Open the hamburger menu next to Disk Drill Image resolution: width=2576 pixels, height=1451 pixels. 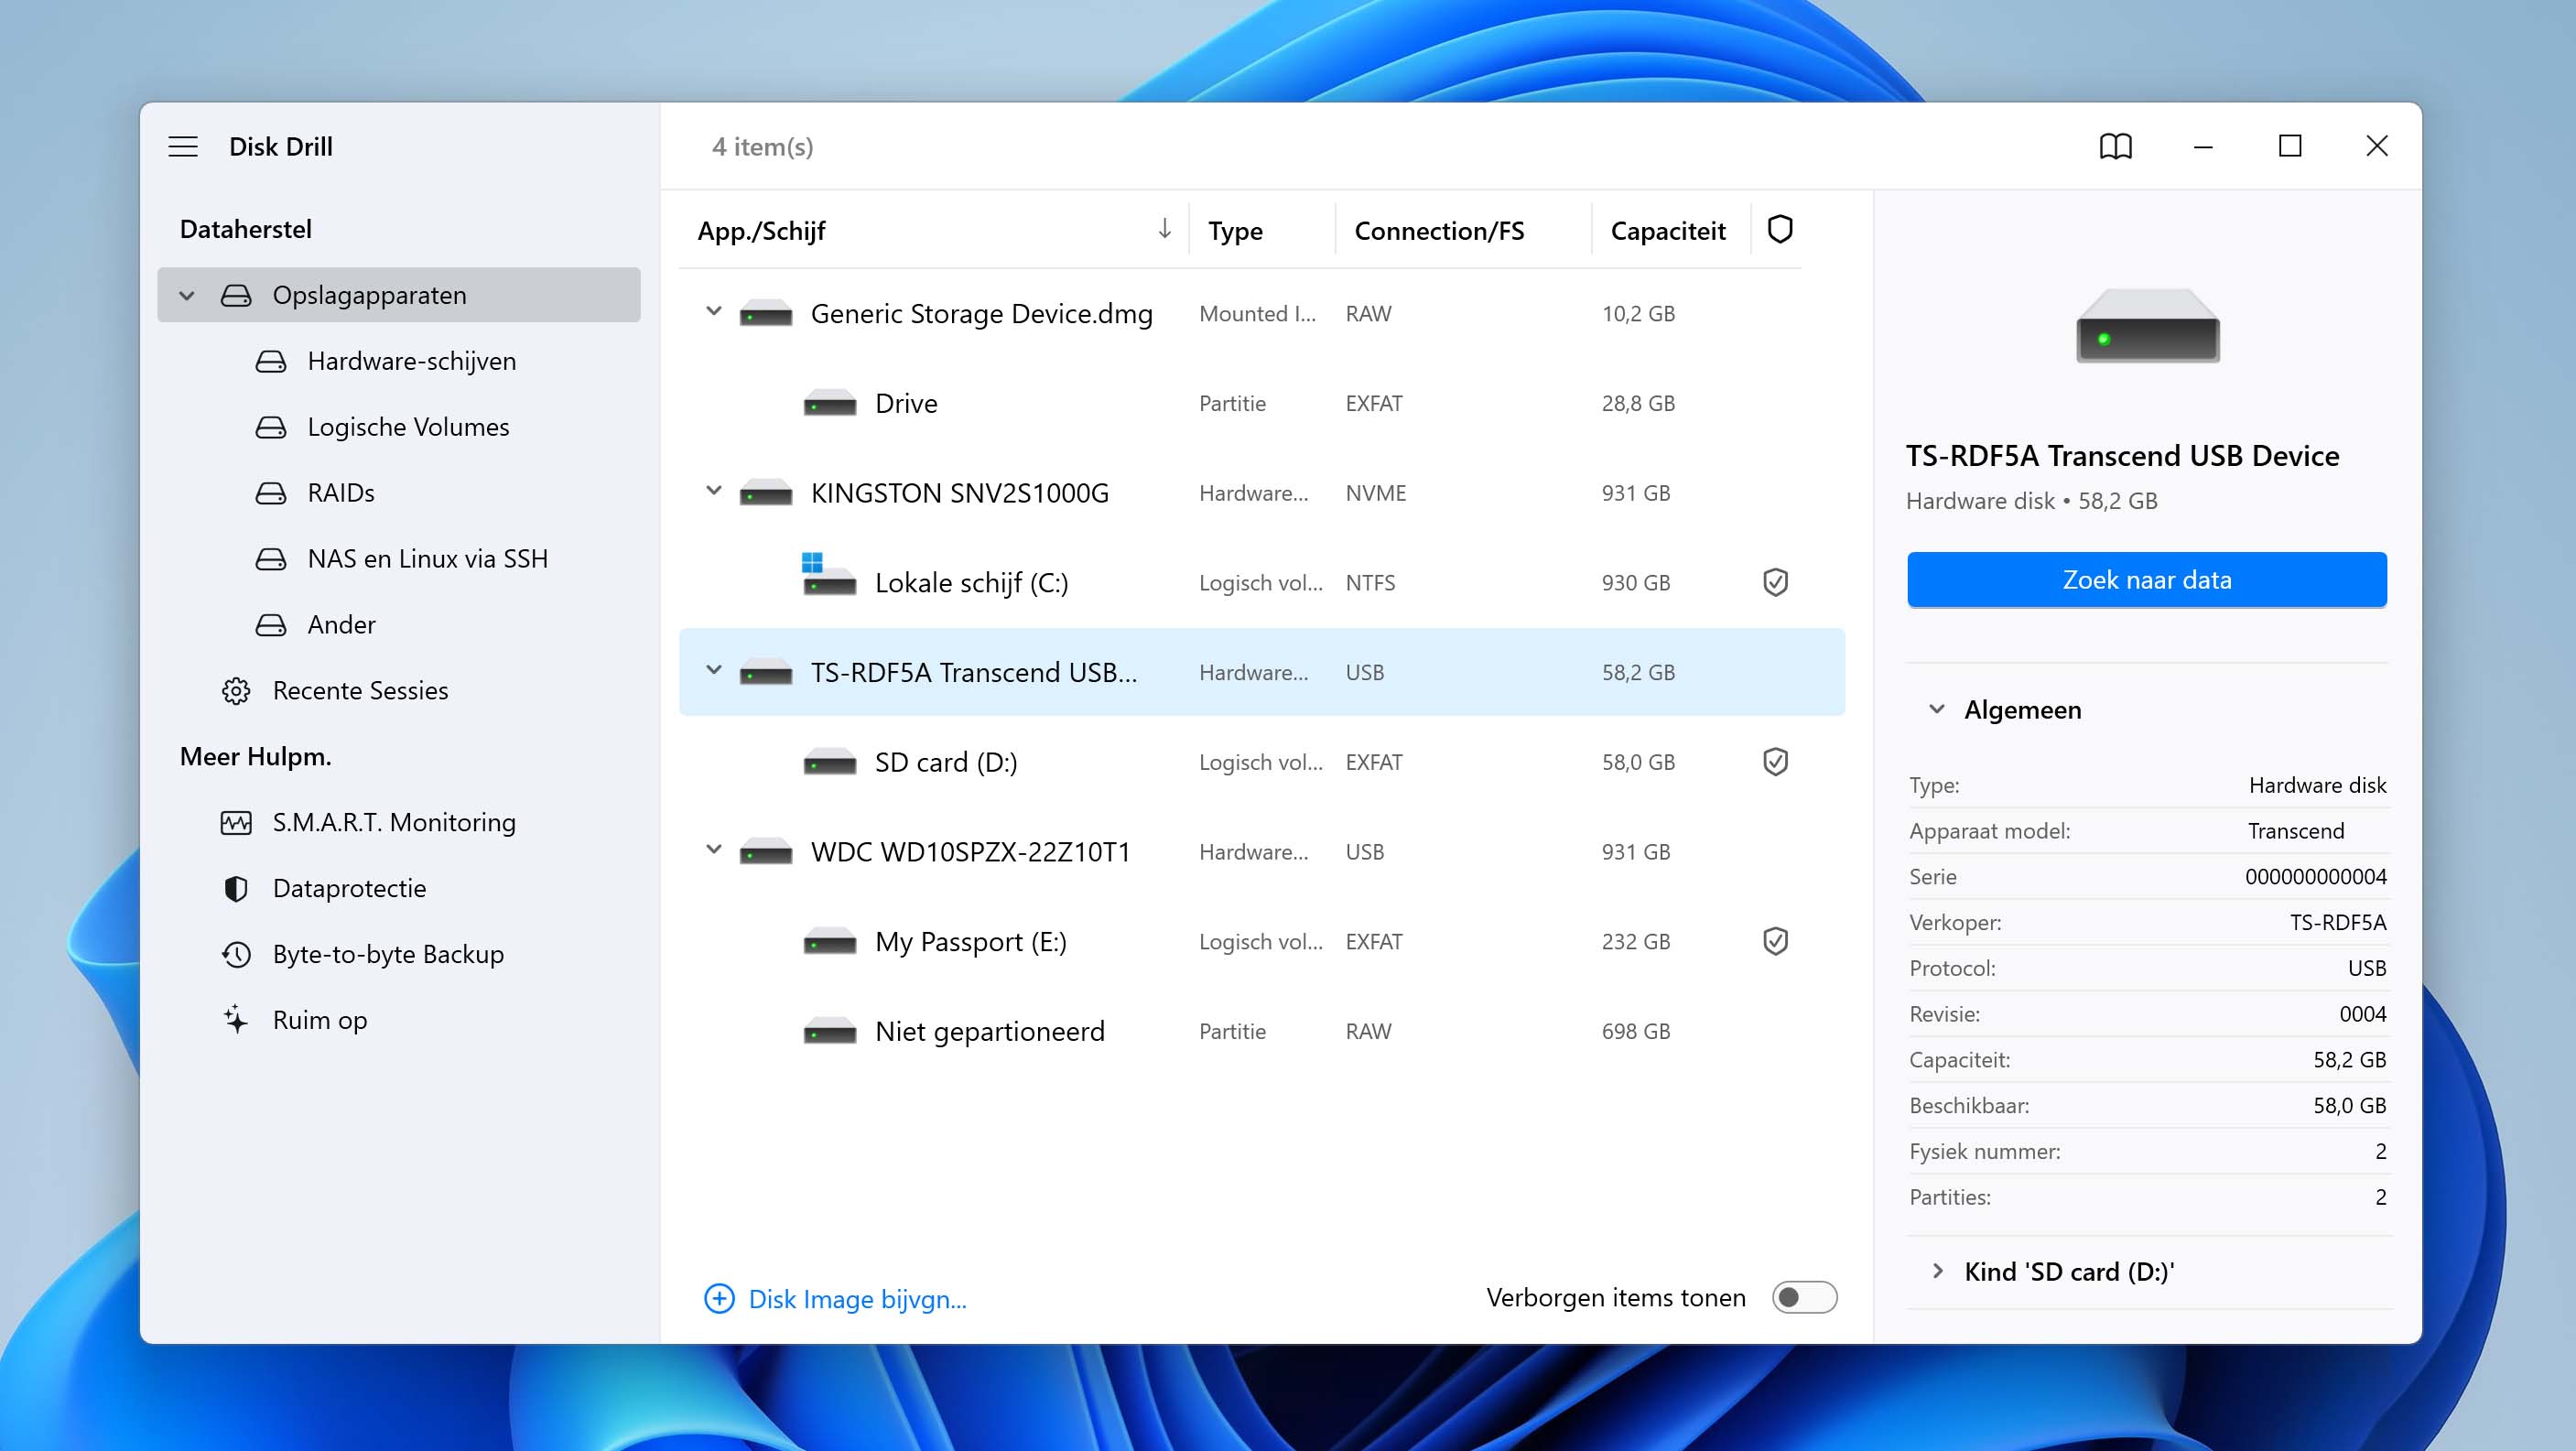(183, 147)
